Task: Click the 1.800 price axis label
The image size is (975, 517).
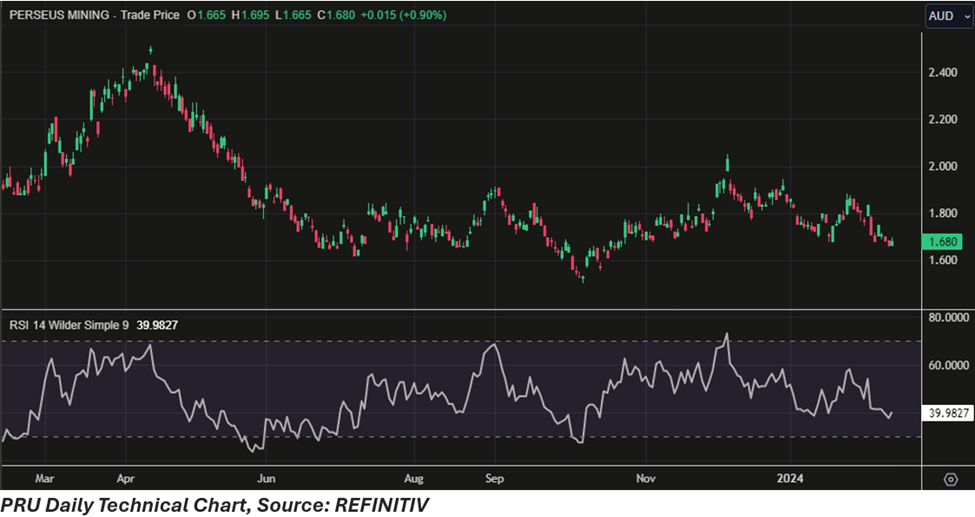Action: [x=943, y=213]
